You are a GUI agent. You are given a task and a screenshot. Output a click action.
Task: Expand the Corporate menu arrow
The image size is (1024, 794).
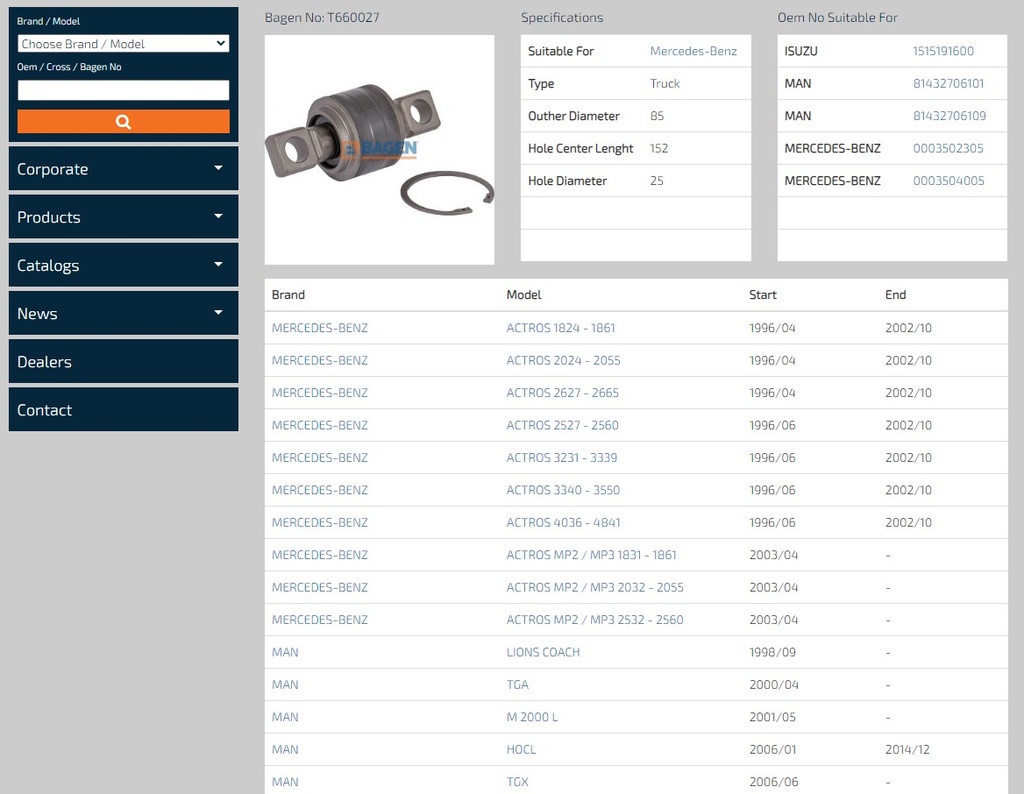click(218, 168)
